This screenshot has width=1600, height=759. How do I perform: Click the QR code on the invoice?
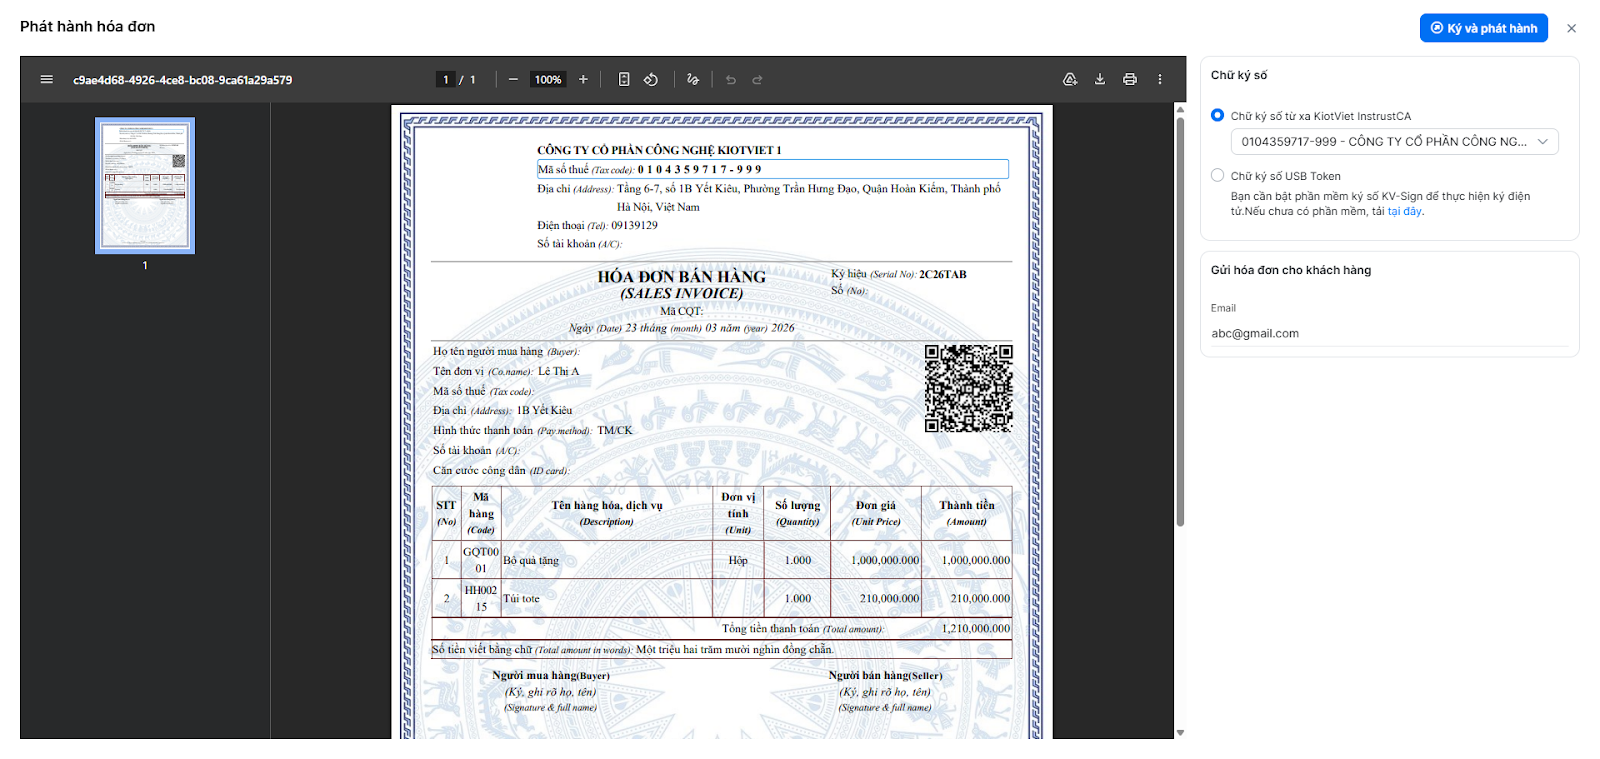coord(968,388)
